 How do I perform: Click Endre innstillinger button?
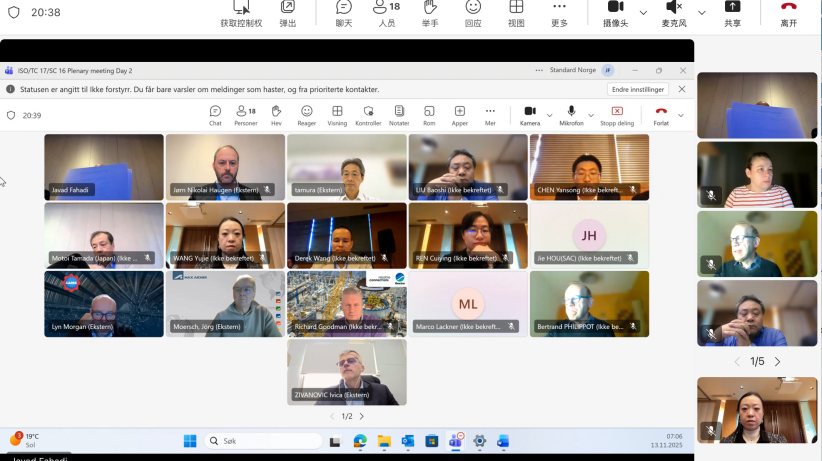pos(638,89)
